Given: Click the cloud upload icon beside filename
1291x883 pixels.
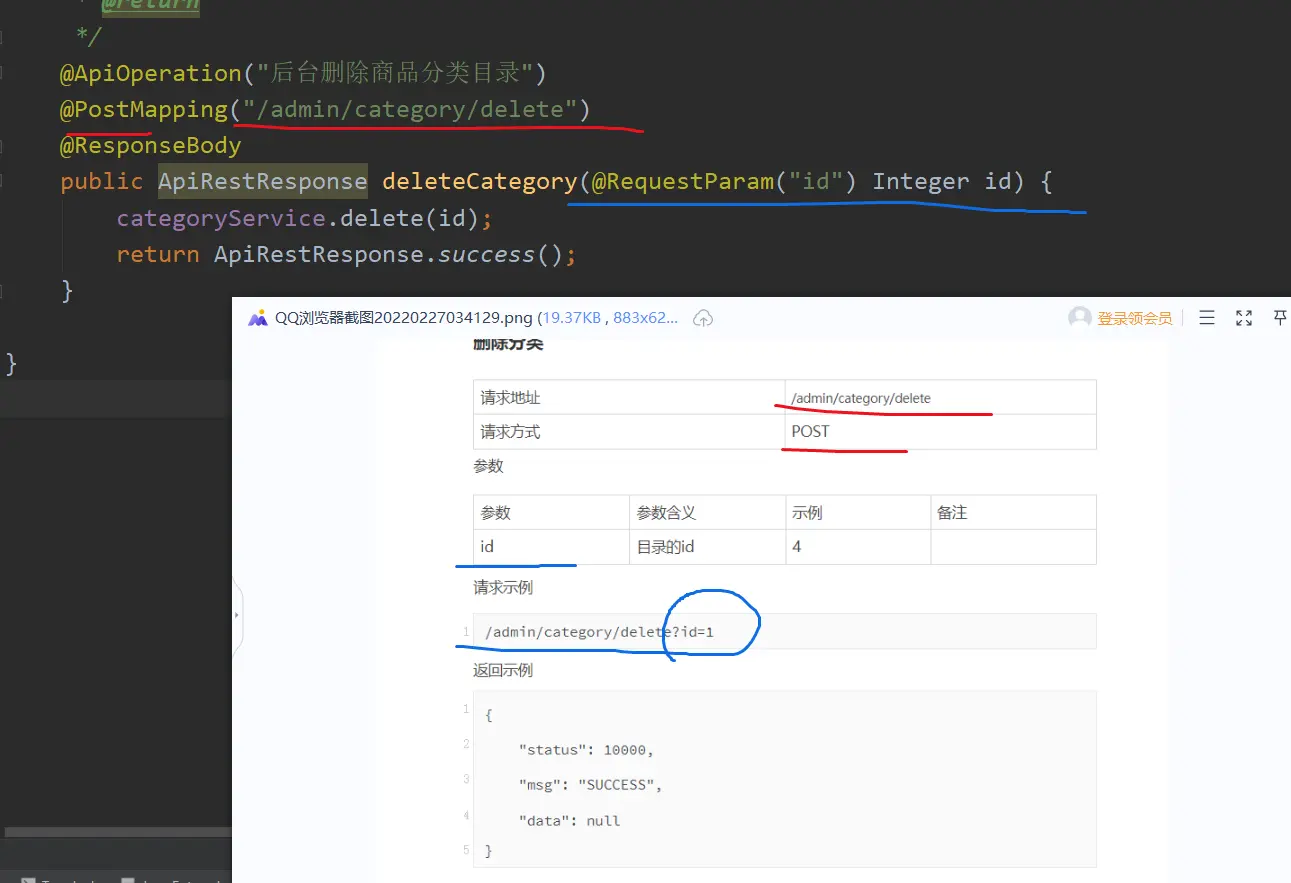Looking at the screenshot, I should click(703, 318).
